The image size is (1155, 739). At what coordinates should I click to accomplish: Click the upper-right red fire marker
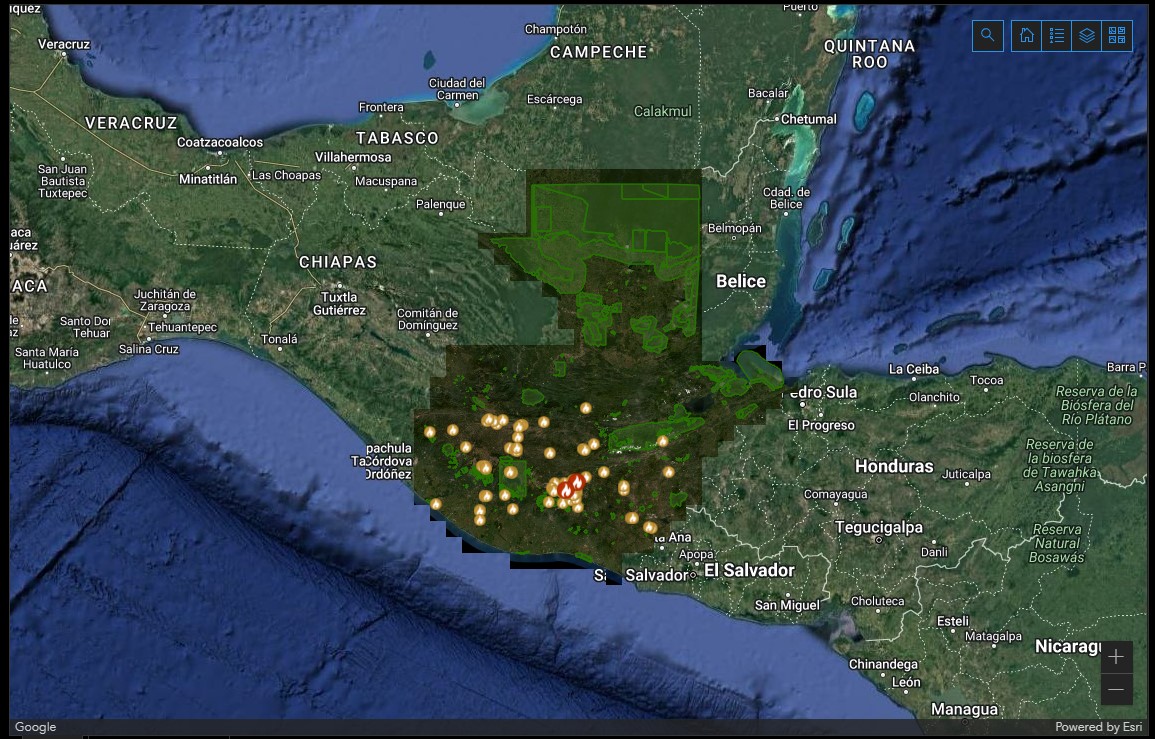point(577,482)
